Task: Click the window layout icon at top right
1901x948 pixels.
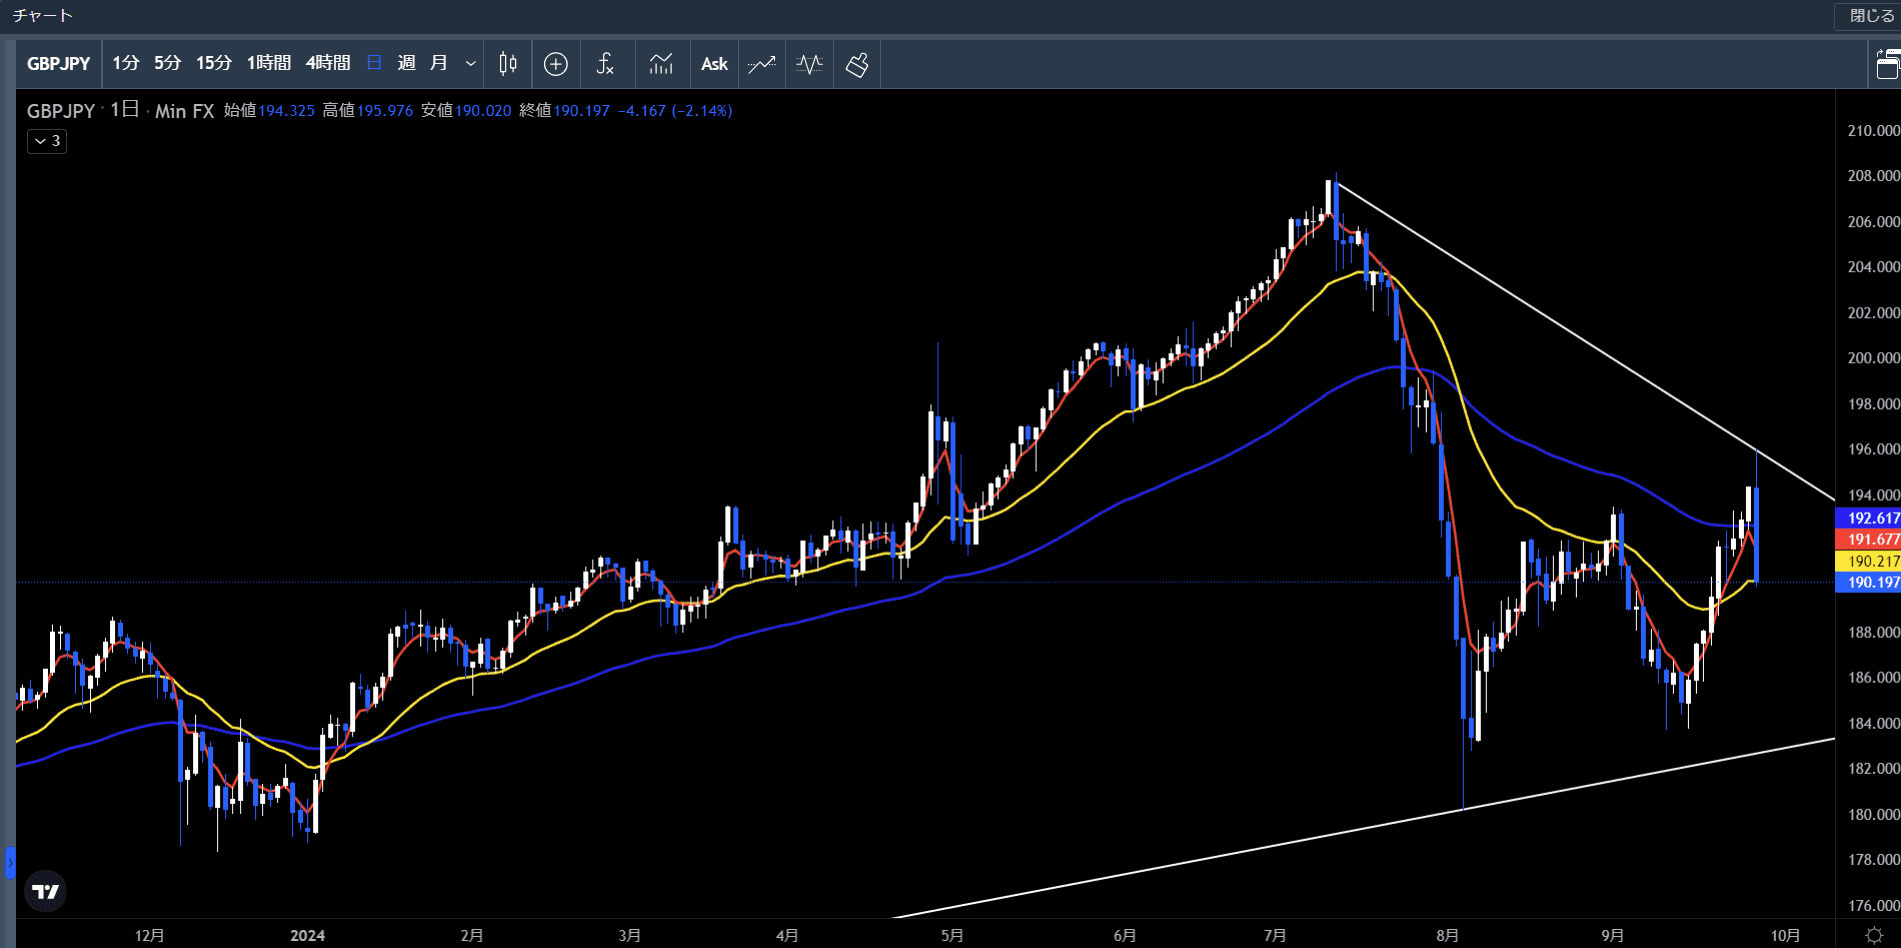Action: tap(1888, 64)
